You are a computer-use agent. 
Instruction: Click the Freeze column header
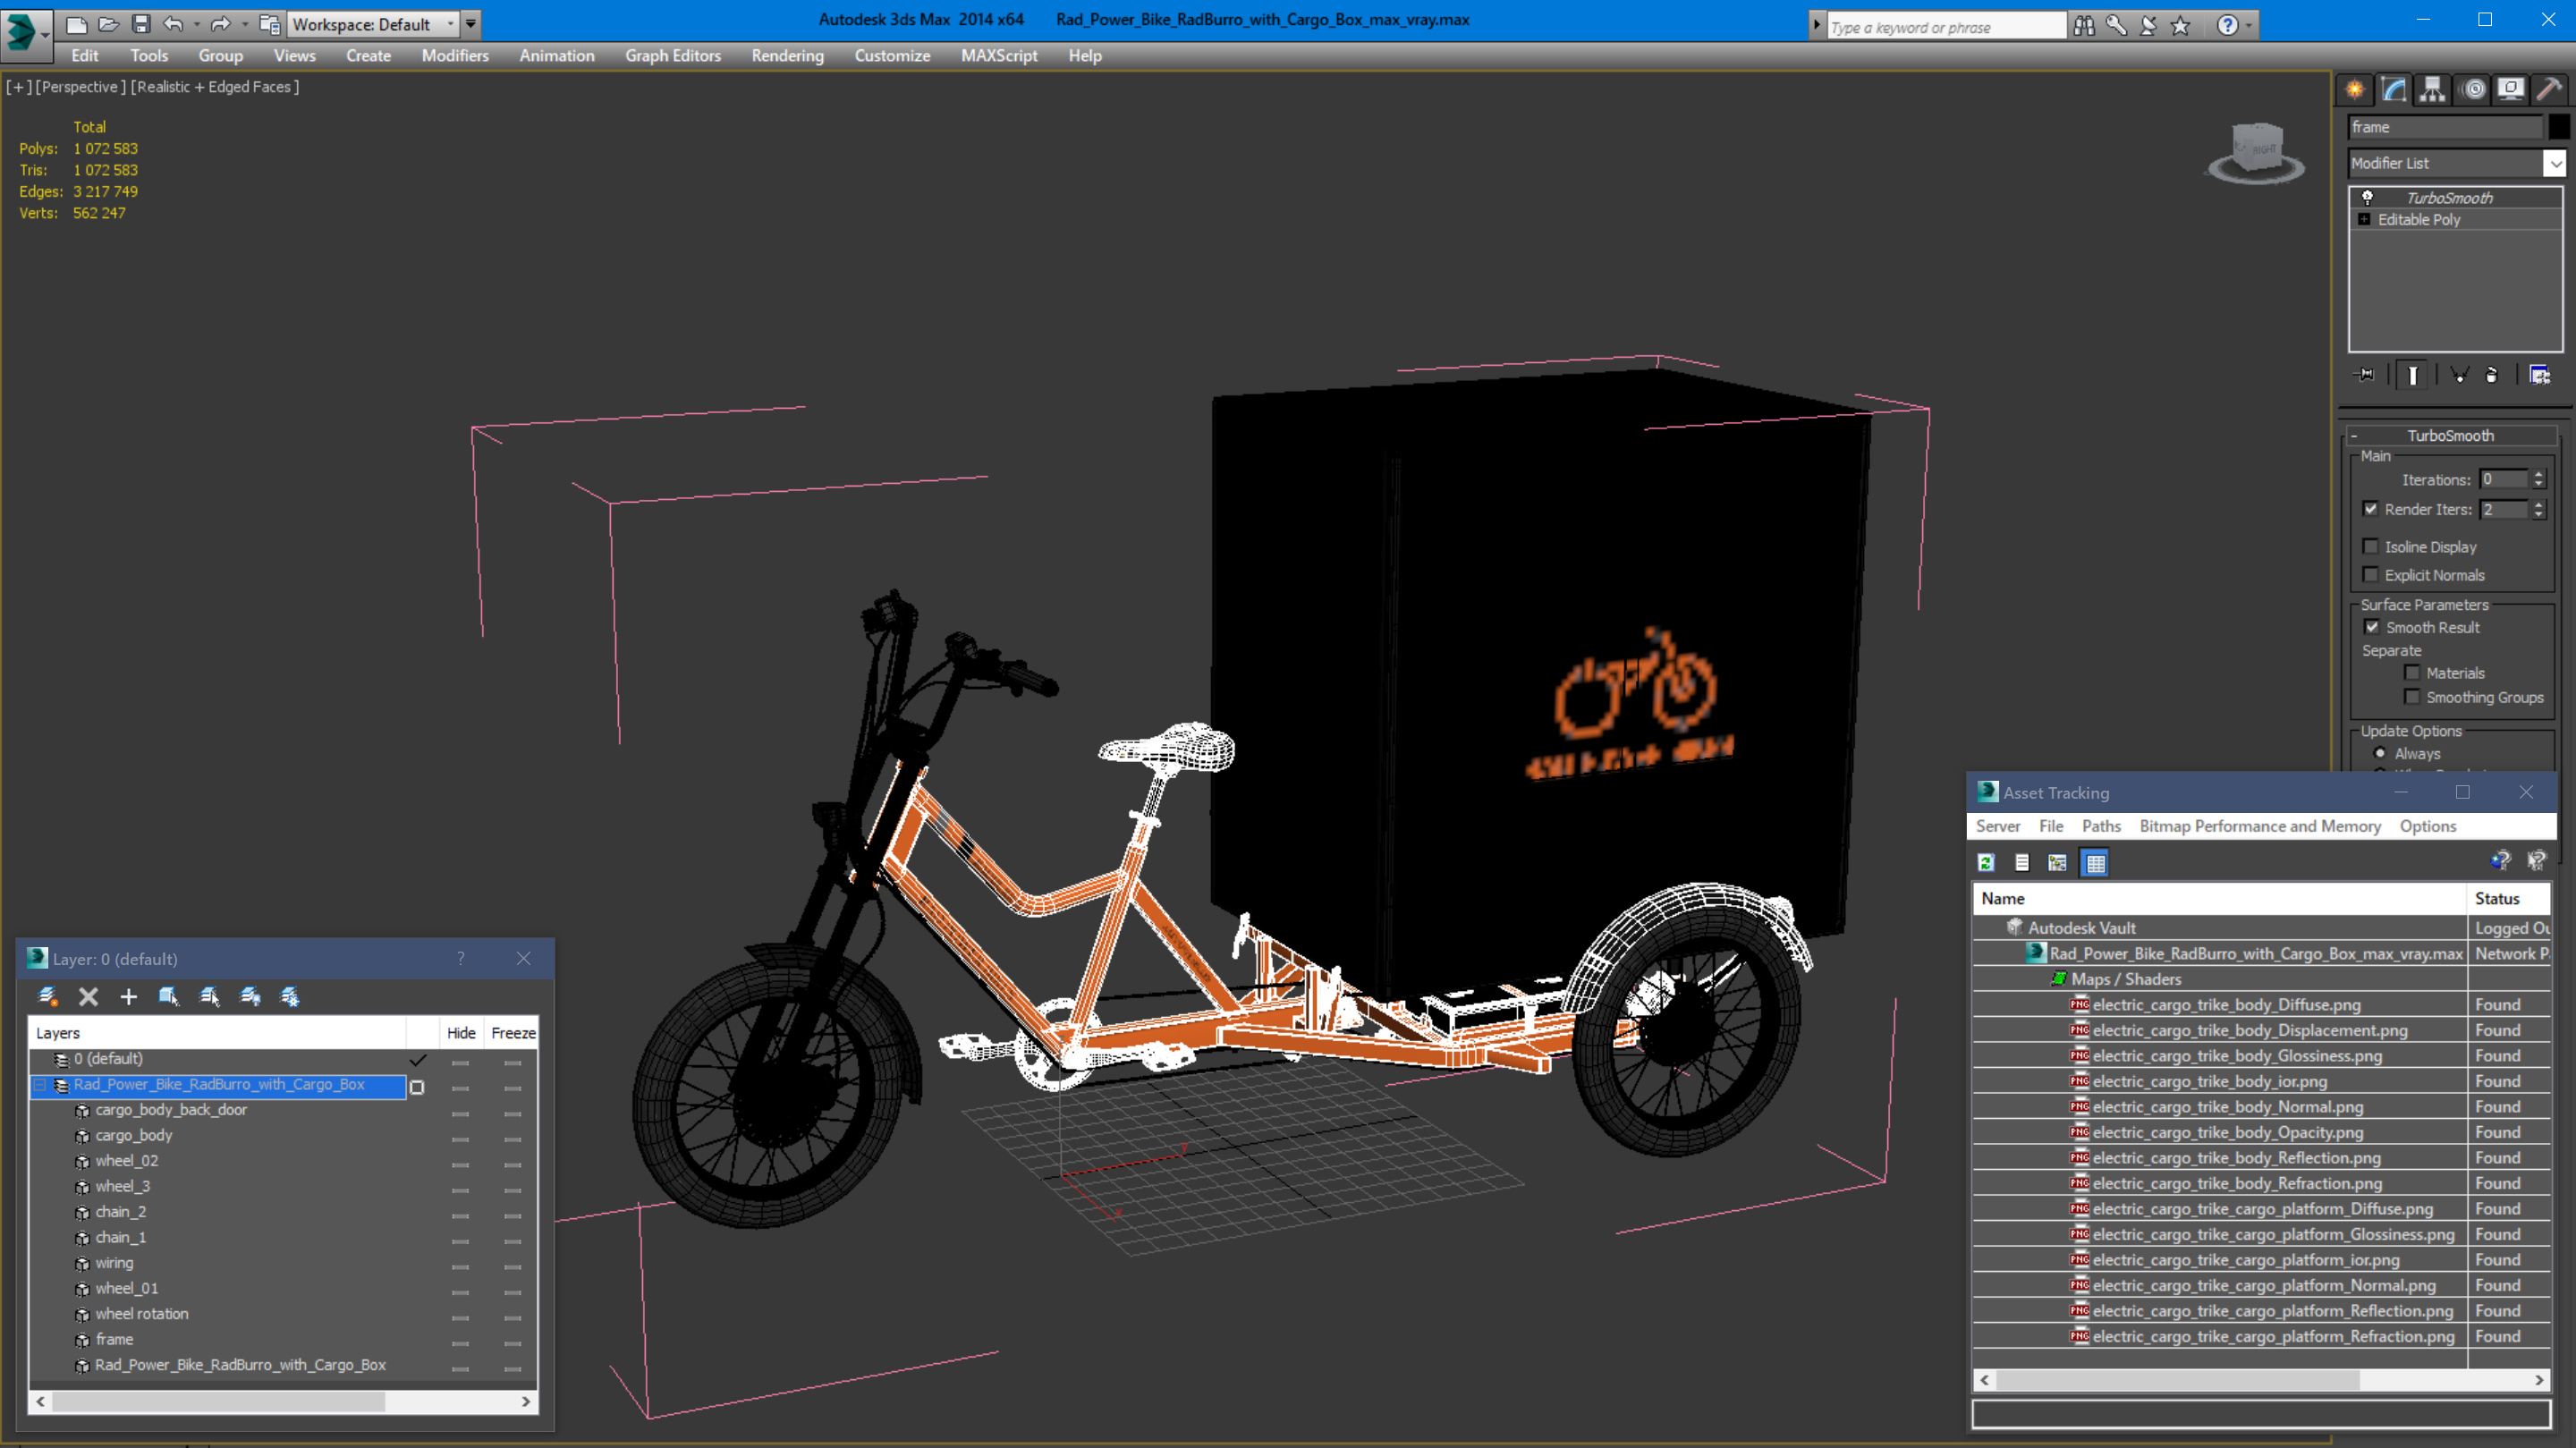click(513, 1033)
